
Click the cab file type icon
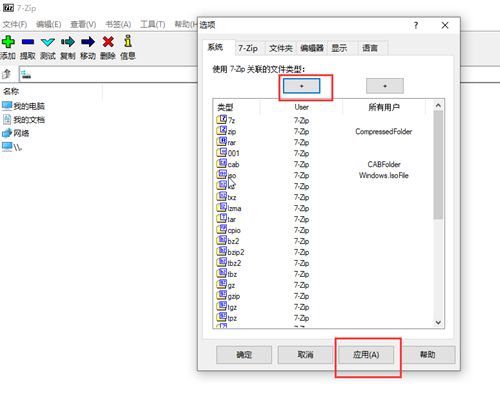(221, 163)
